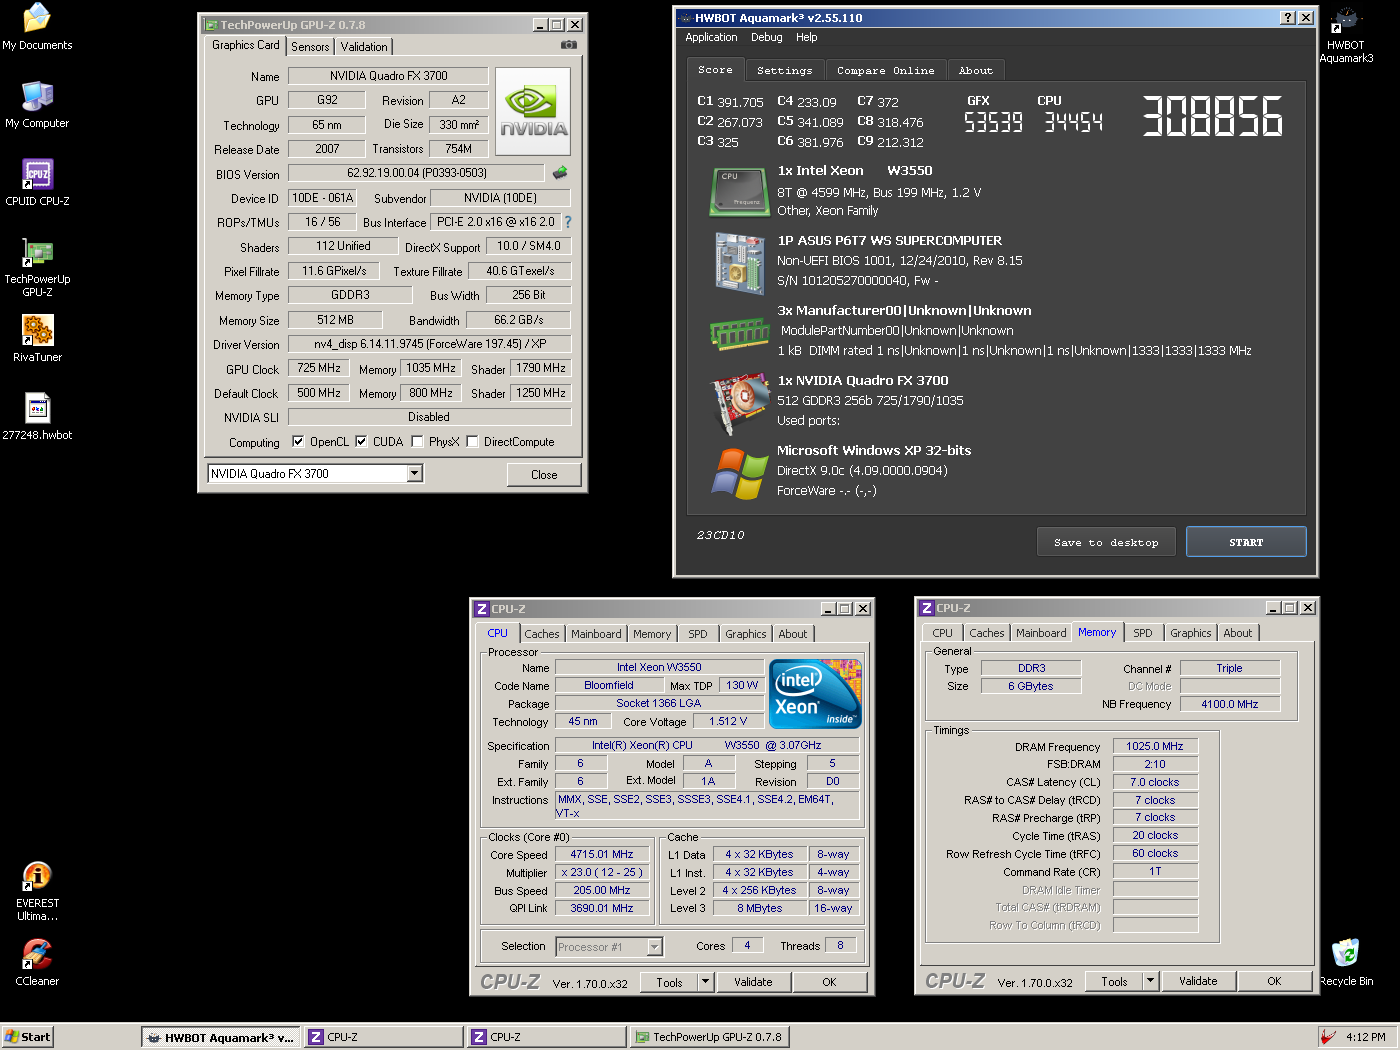Viewport: 1400px width, 1050px height.
Task: Click the motherboard icon in Aquamark
Action: tap(739, 263)
